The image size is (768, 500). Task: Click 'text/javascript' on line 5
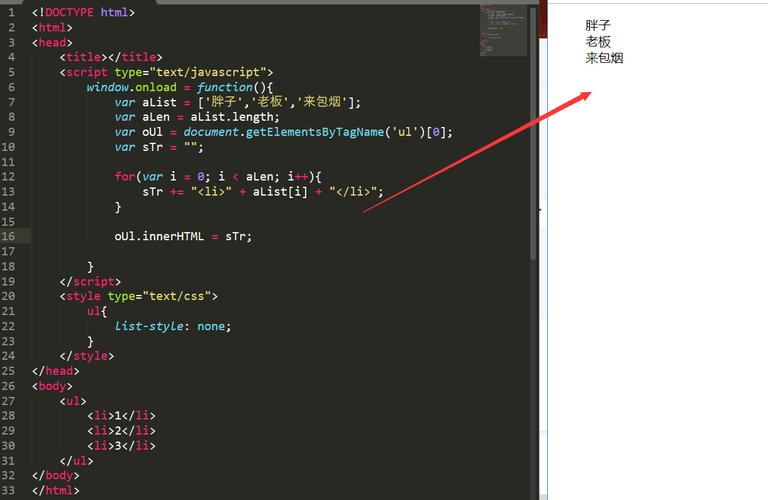[208, 72]
